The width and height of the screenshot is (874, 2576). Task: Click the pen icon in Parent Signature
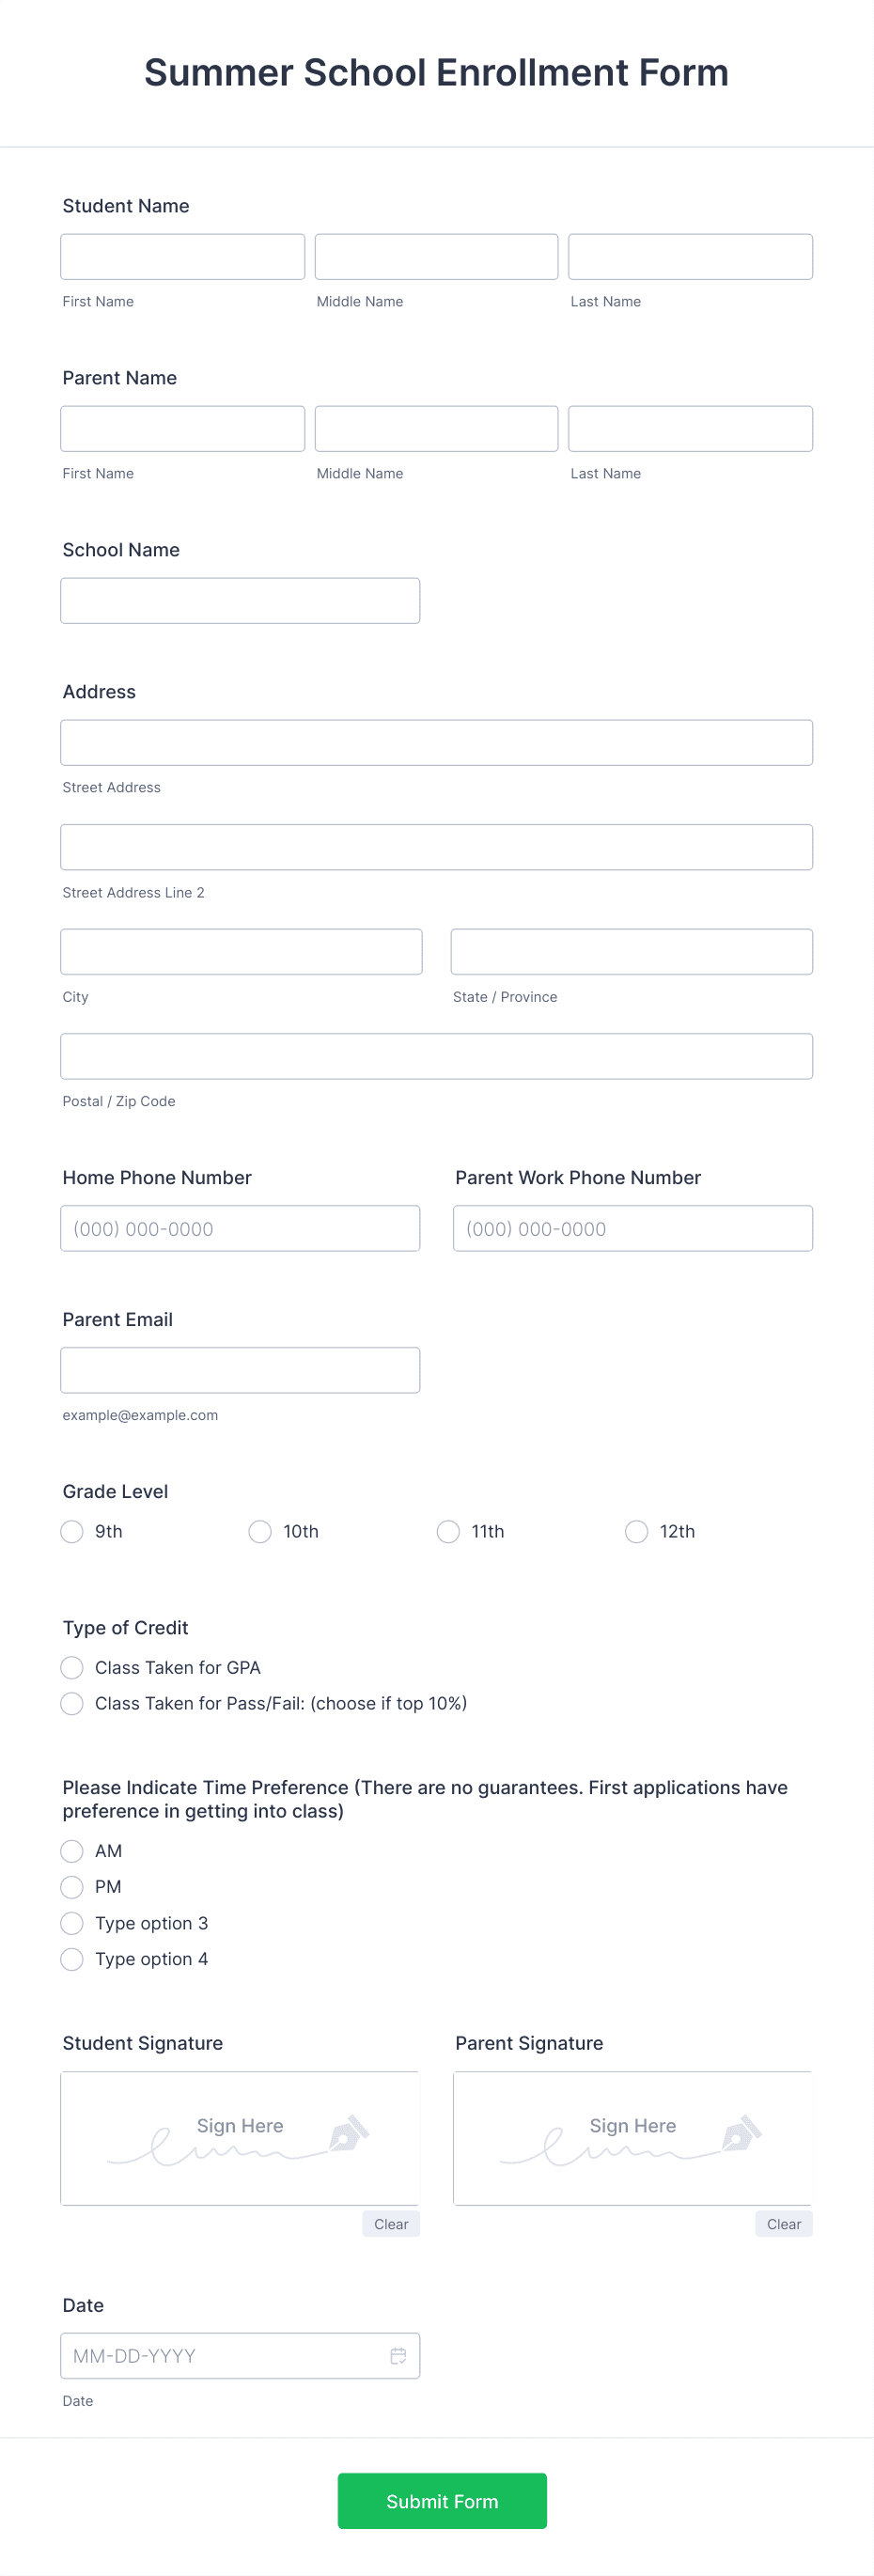[742, 2132]
